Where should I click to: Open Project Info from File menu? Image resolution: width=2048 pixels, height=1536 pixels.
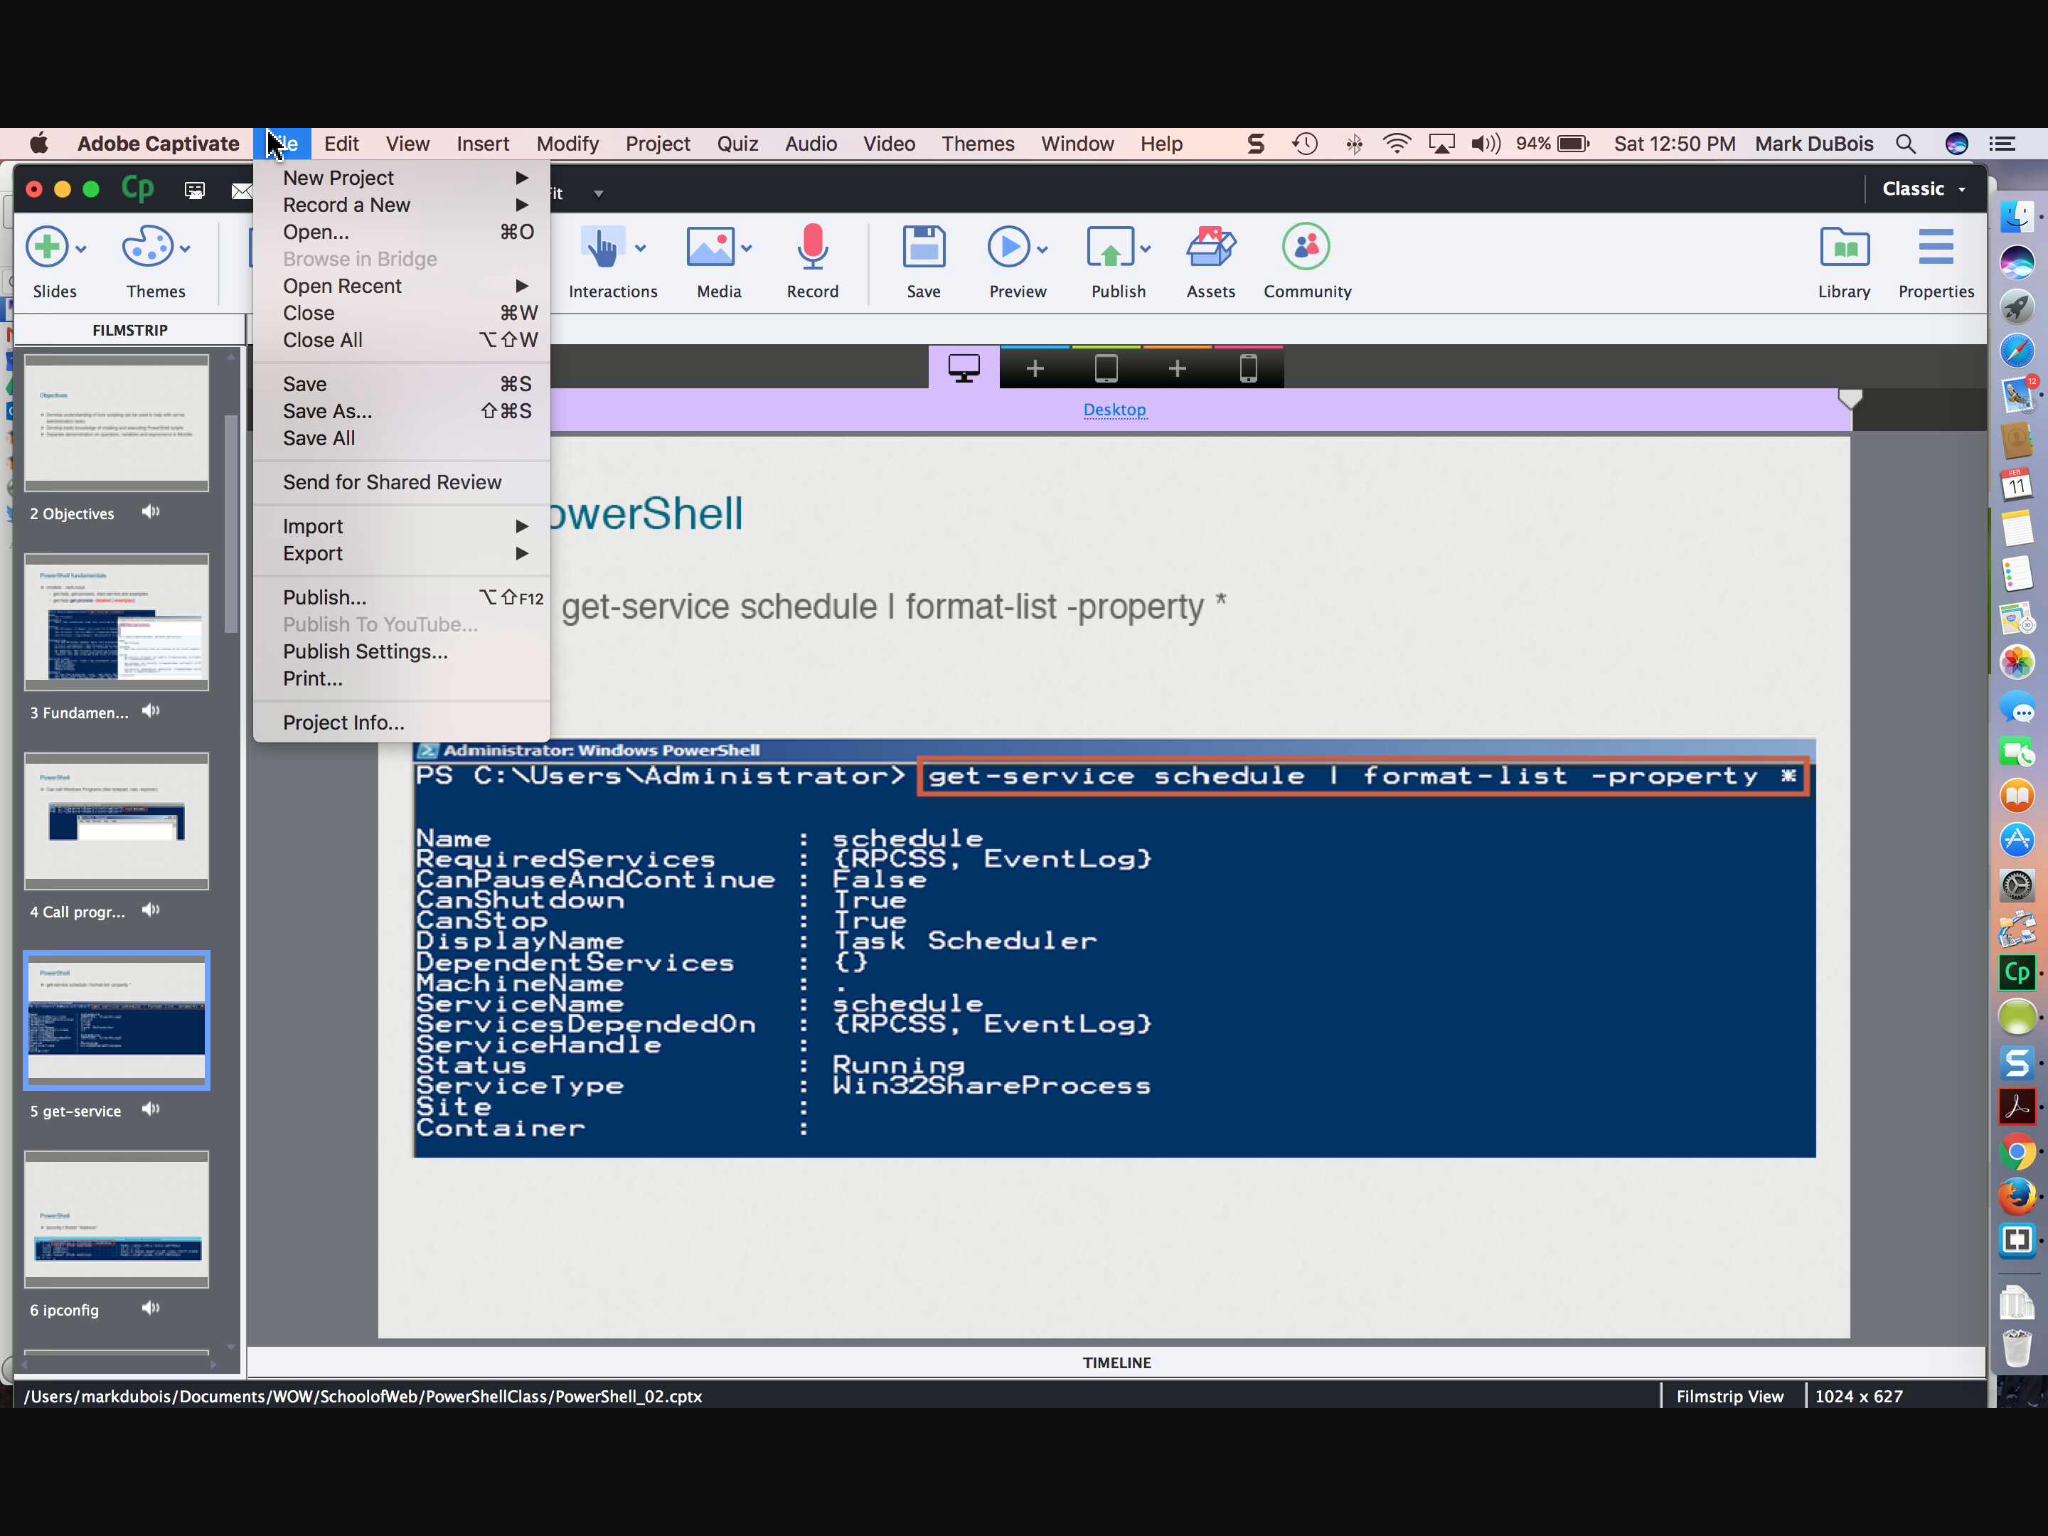click(x=401, y=722)
